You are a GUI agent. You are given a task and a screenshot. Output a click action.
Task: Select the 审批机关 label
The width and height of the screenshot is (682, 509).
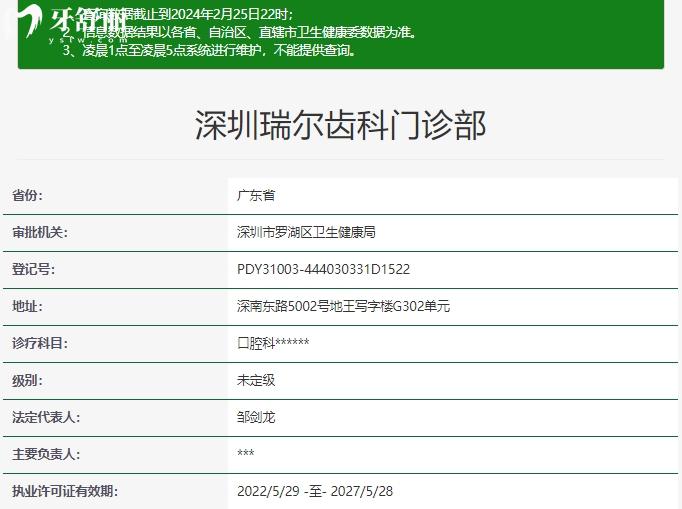(x=40, y=232)
